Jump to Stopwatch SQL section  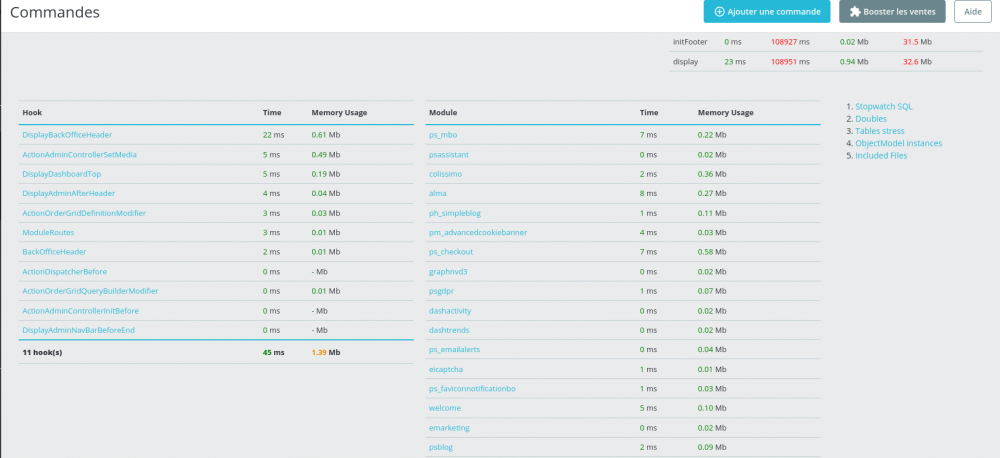point(883,107)
